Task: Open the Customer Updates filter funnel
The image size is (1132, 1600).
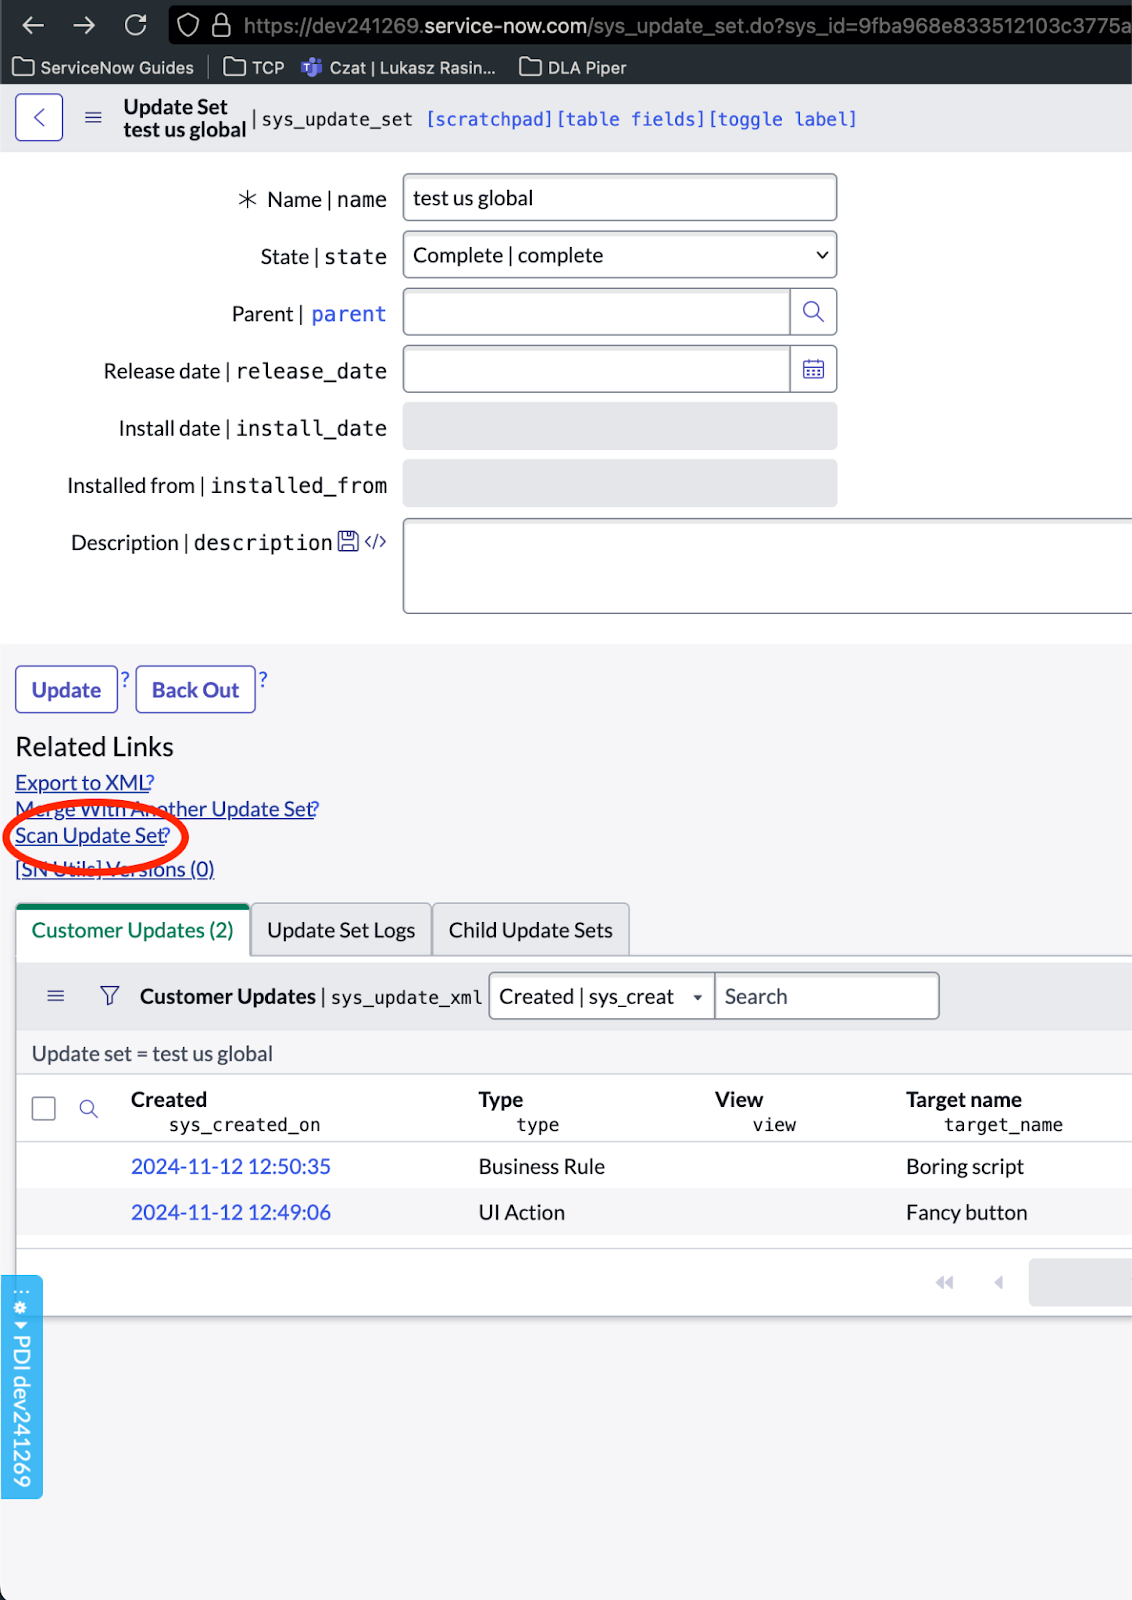Action: coord(110,996)
